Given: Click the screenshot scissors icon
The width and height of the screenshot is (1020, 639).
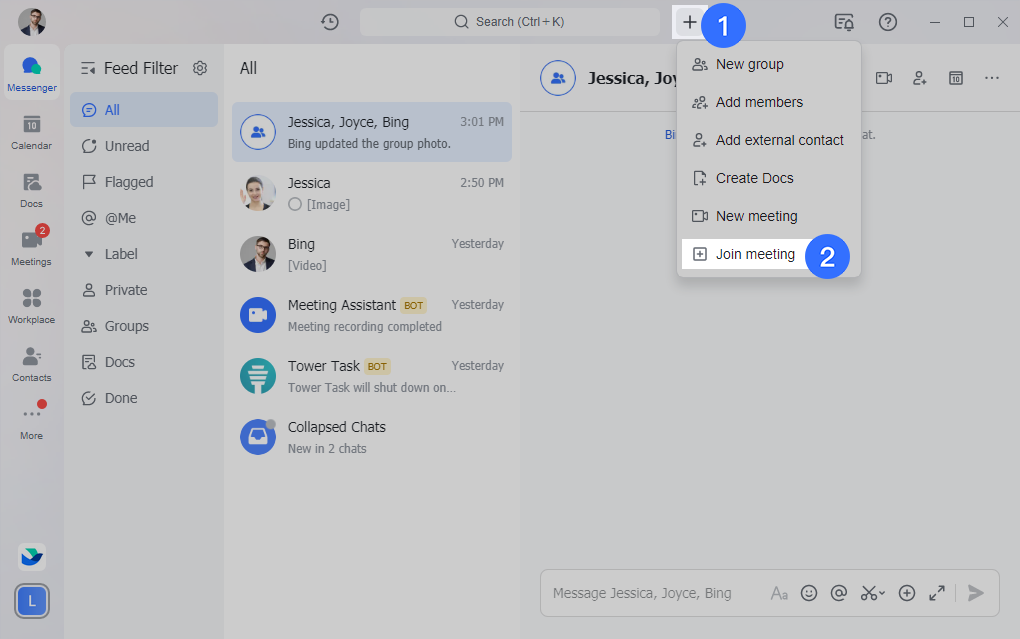Looking at the screenshot, I should coord(870,593).
